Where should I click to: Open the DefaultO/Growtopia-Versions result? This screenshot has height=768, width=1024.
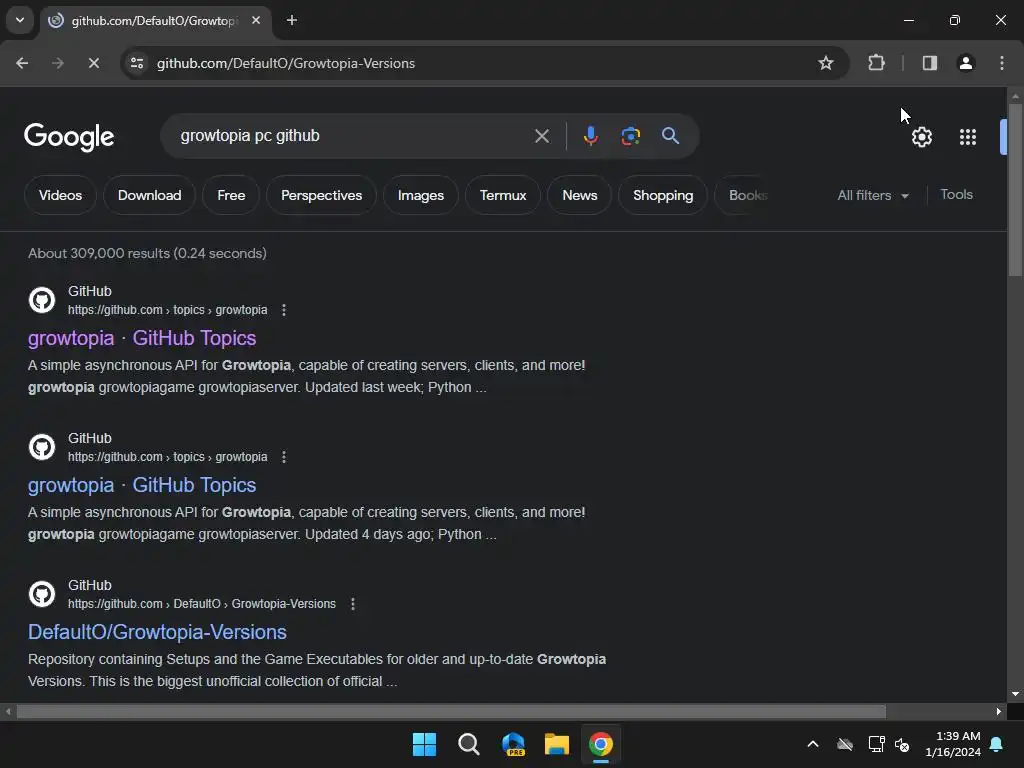[x=157, y=632]
